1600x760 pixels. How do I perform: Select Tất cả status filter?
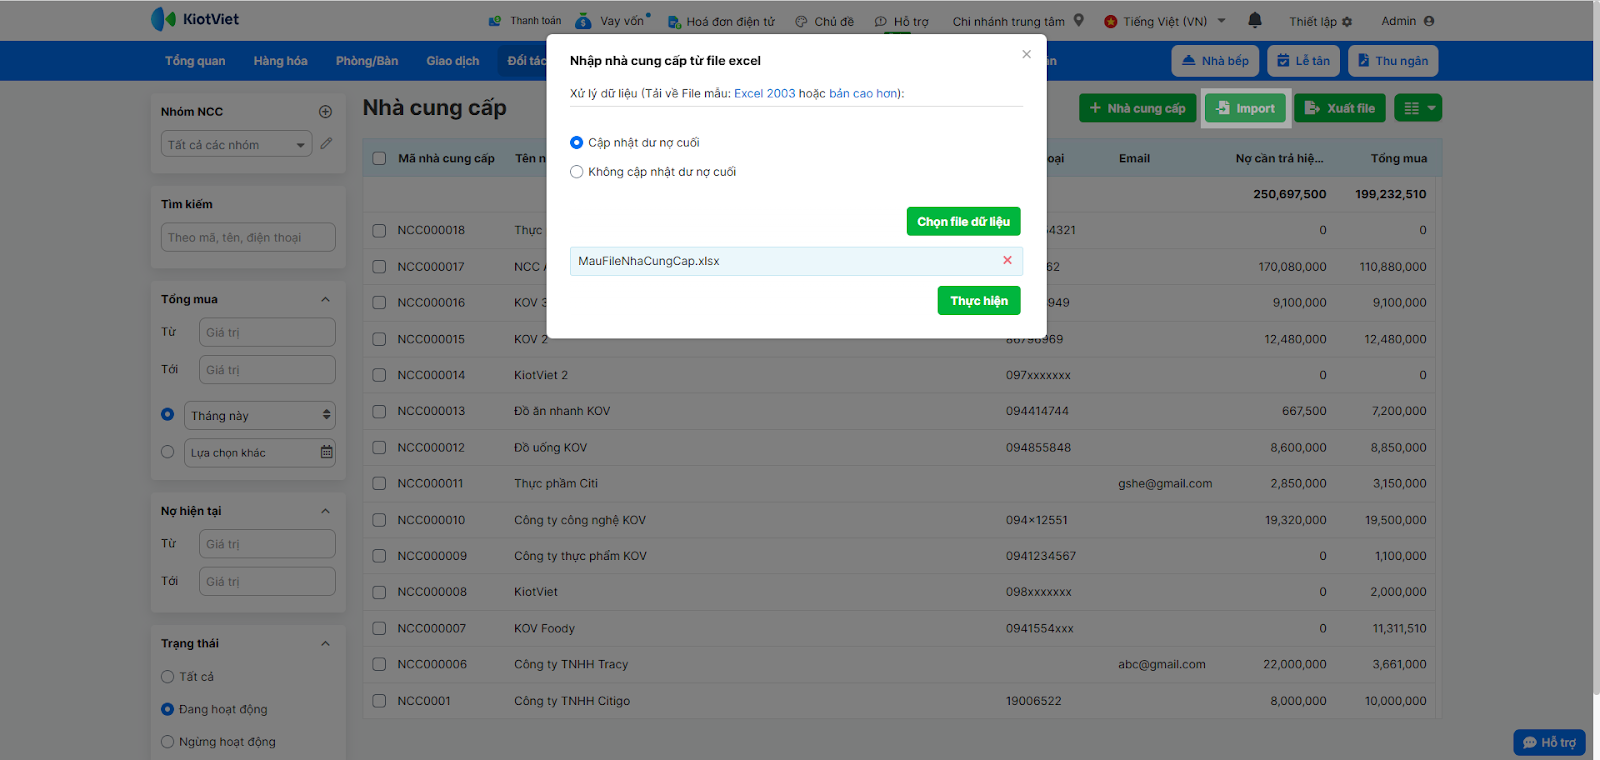coord(167,677)
